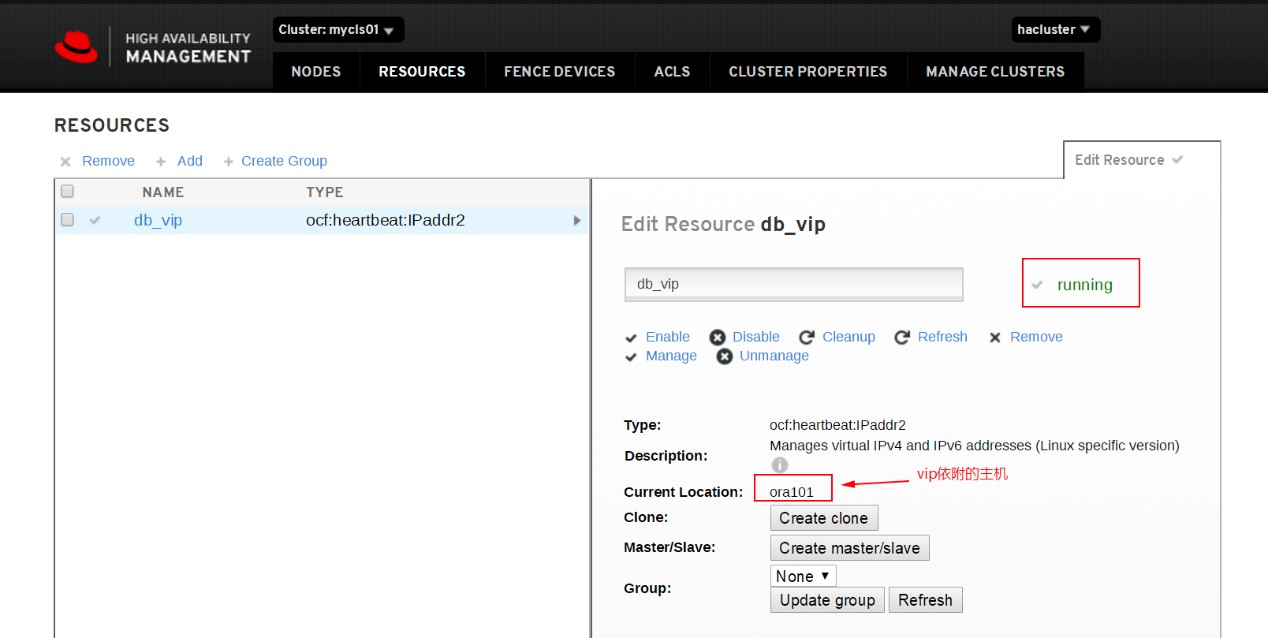Check the checkbox on the db_vip row
Viewport: 1268px width, 638px height.
[66, 220]
